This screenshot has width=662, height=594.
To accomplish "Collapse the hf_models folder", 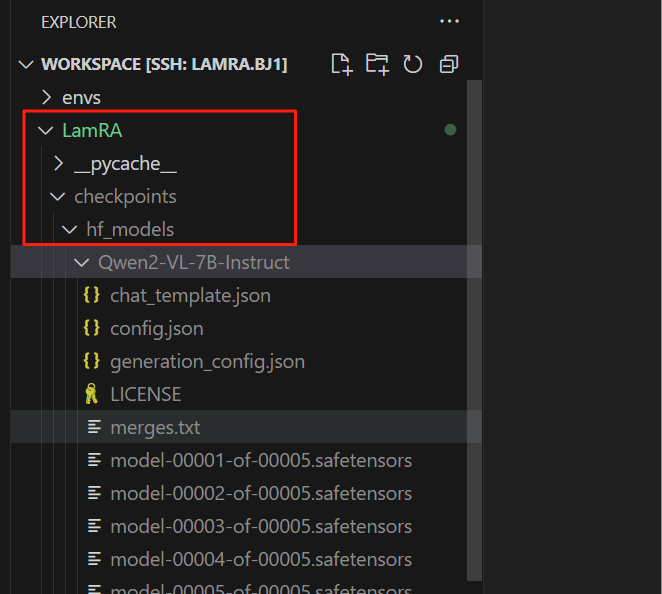I will (70, 229).
